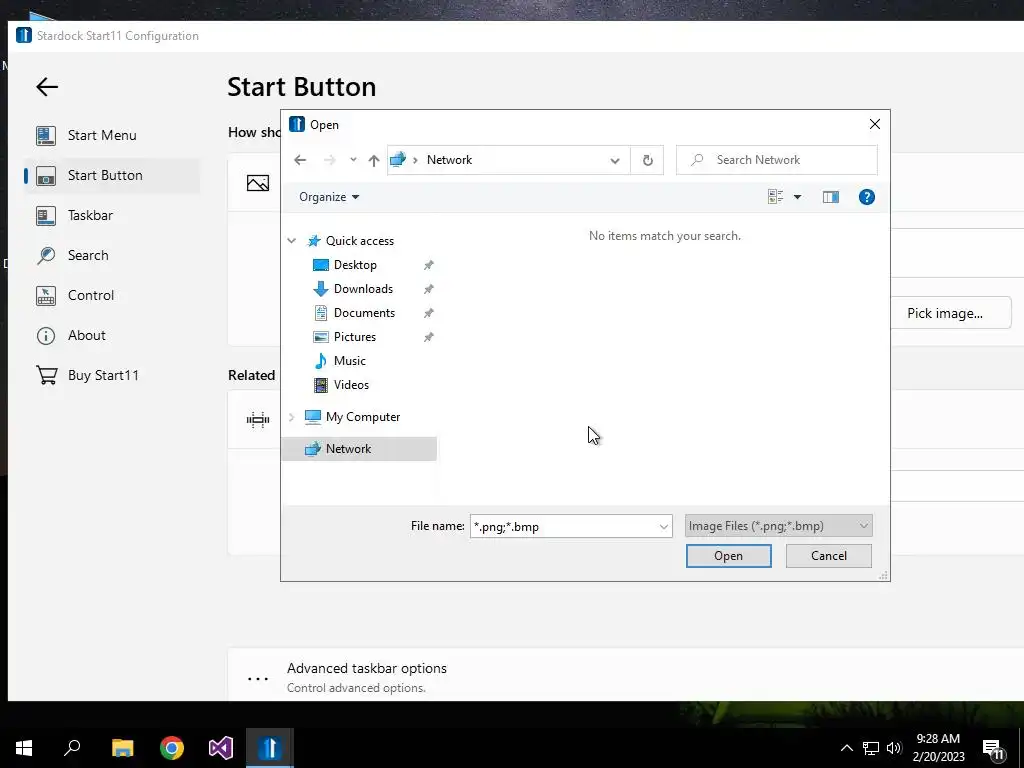Open the File name dropdown arrow
The height and width of the screenshot is (768, 1024).
click(x=664, y=526)
